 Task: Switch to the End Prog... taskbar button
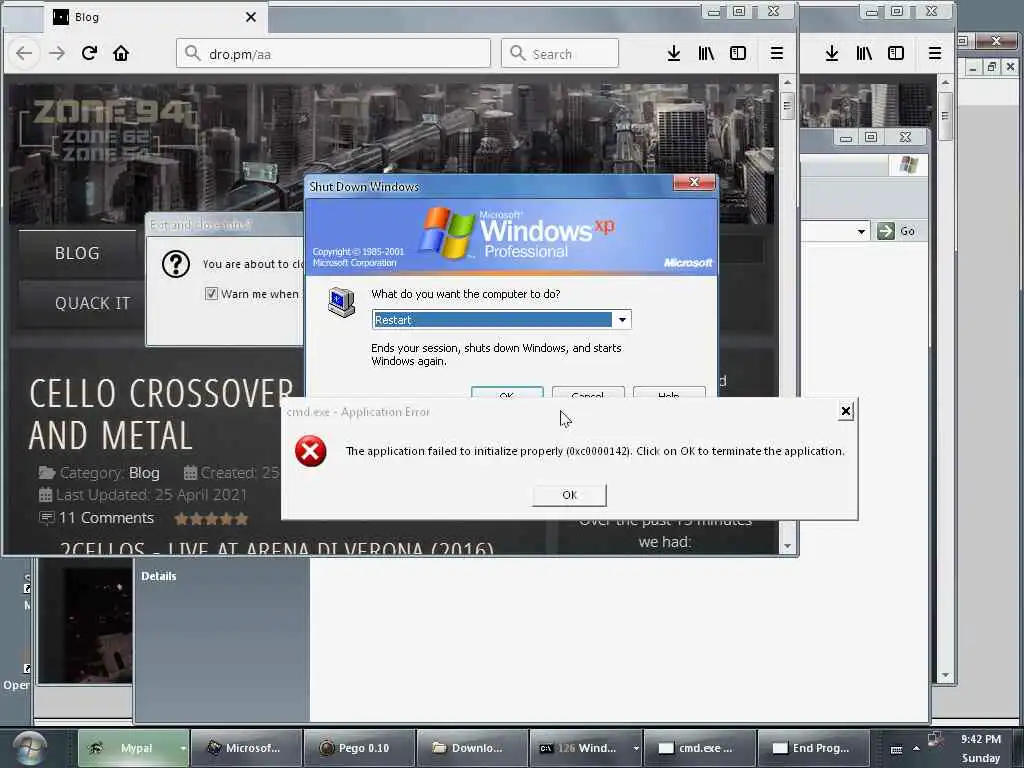pos(812,748)
